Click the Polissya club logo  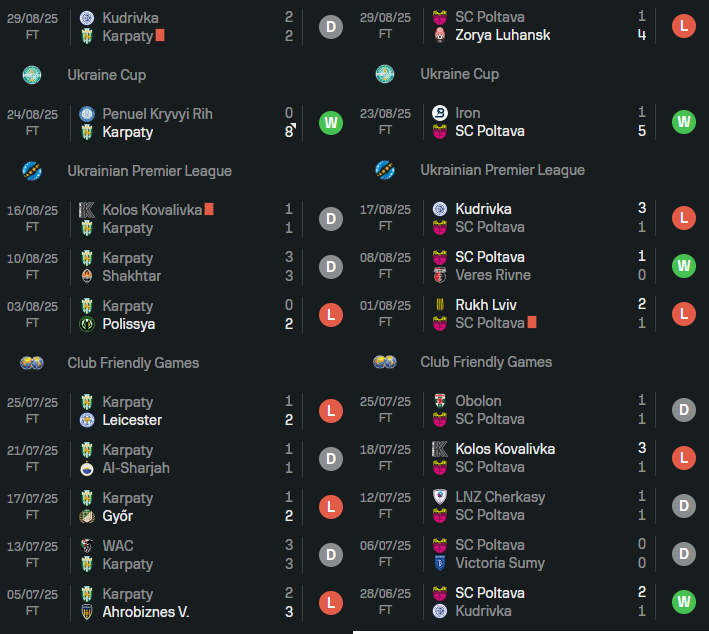click(87, 324)
